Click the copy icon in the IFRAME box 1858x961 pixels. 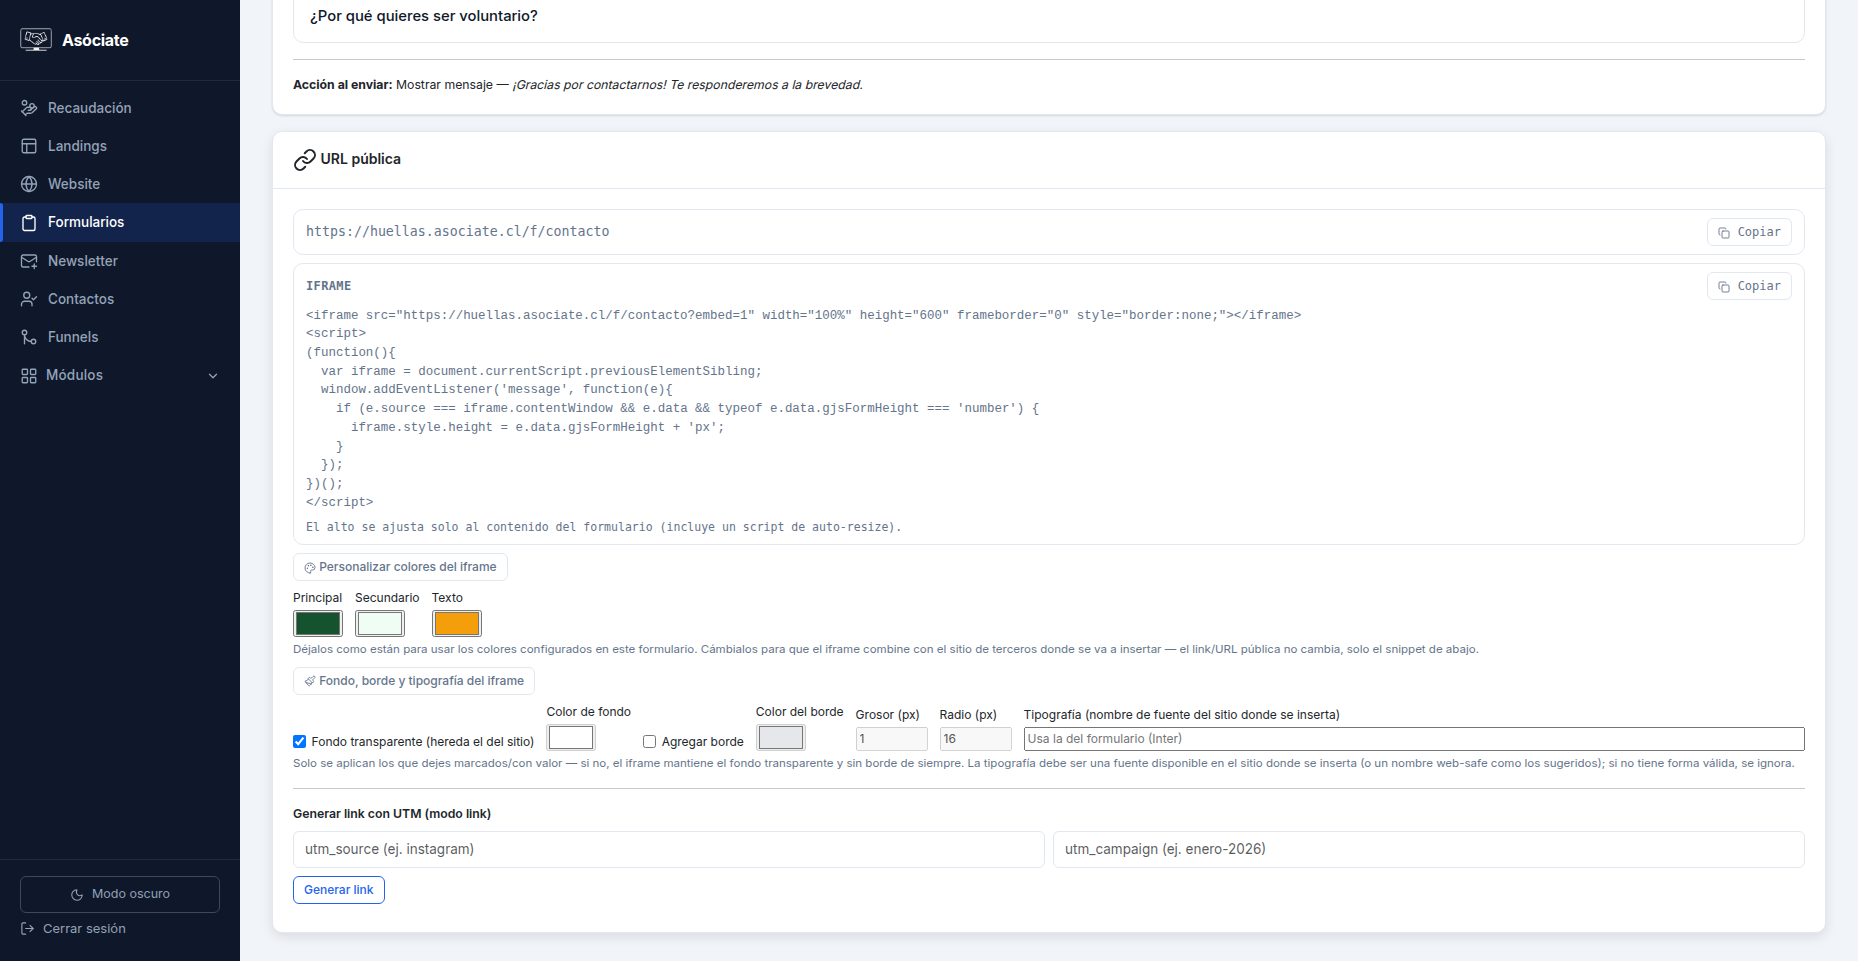[x=1724, y=286]
